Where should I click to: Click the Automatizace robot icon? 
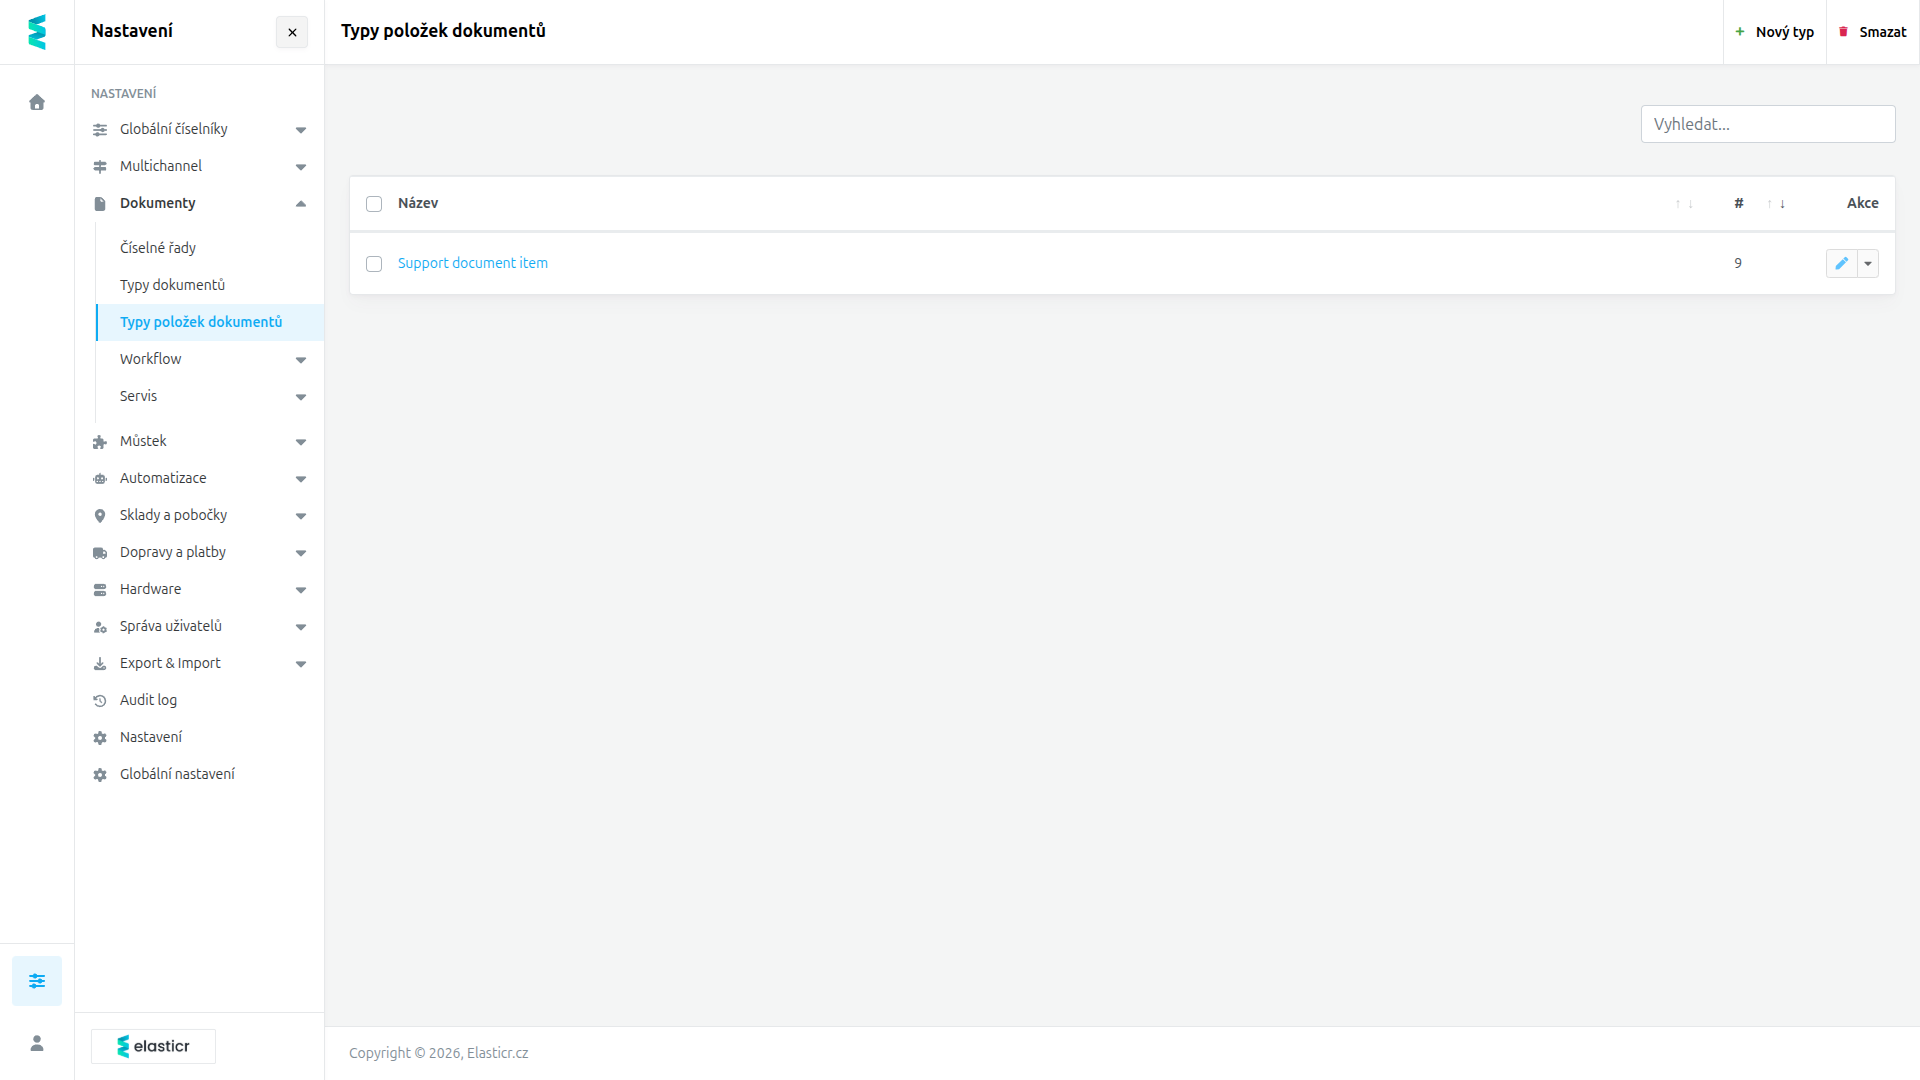100,479
